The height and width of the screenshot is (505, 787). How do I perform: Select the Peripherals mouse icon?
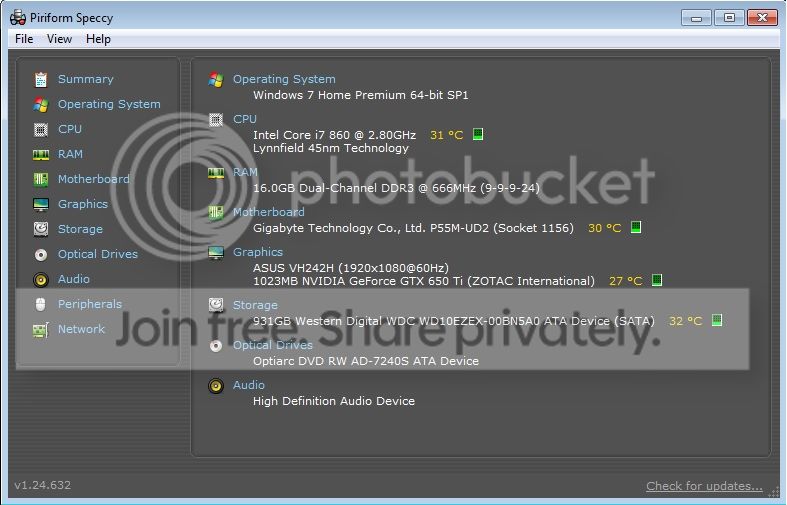[41, 304]
